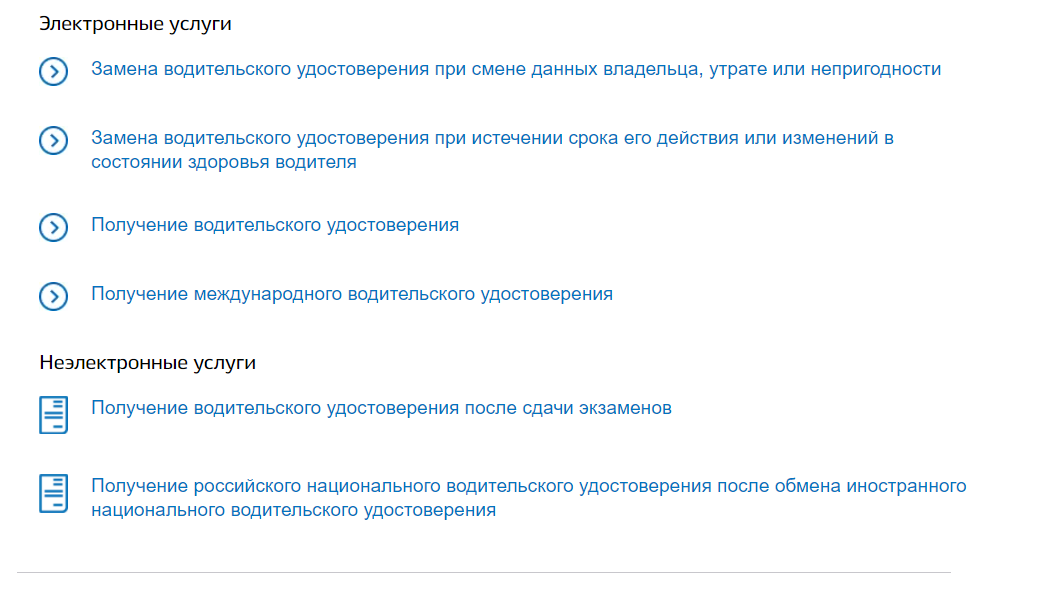Click arrow icon for the international driving license service

53,296
